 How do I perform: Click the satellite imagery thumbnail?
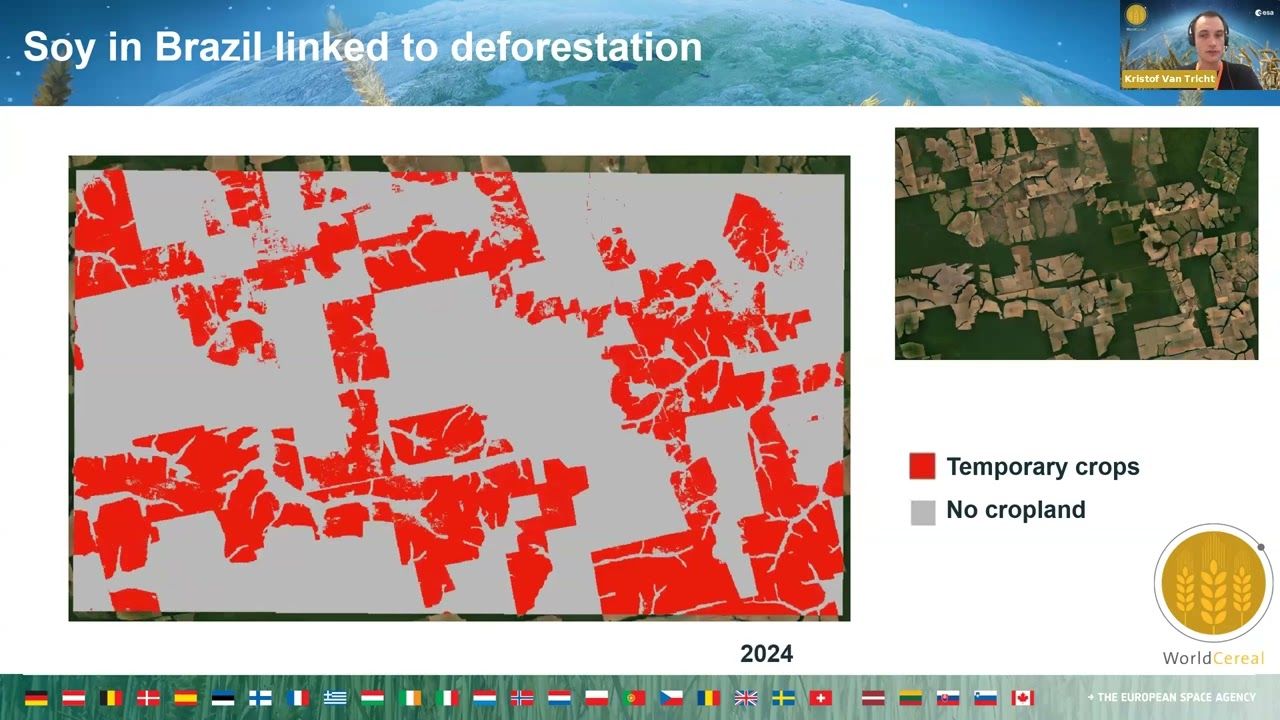(1076, 243)
